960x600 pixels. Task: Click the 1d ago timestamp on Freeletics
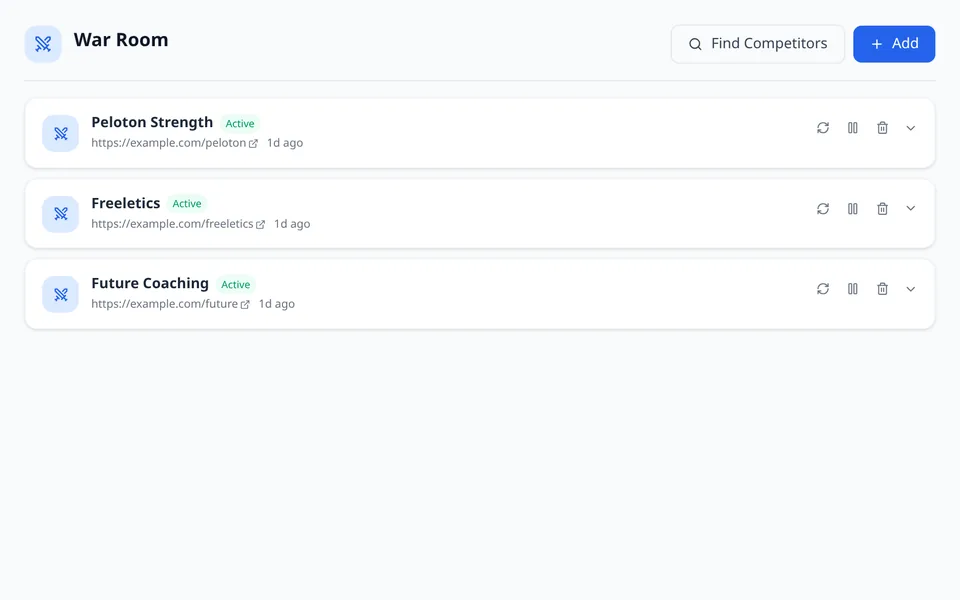pyautogui.click(x=292, y=224)
